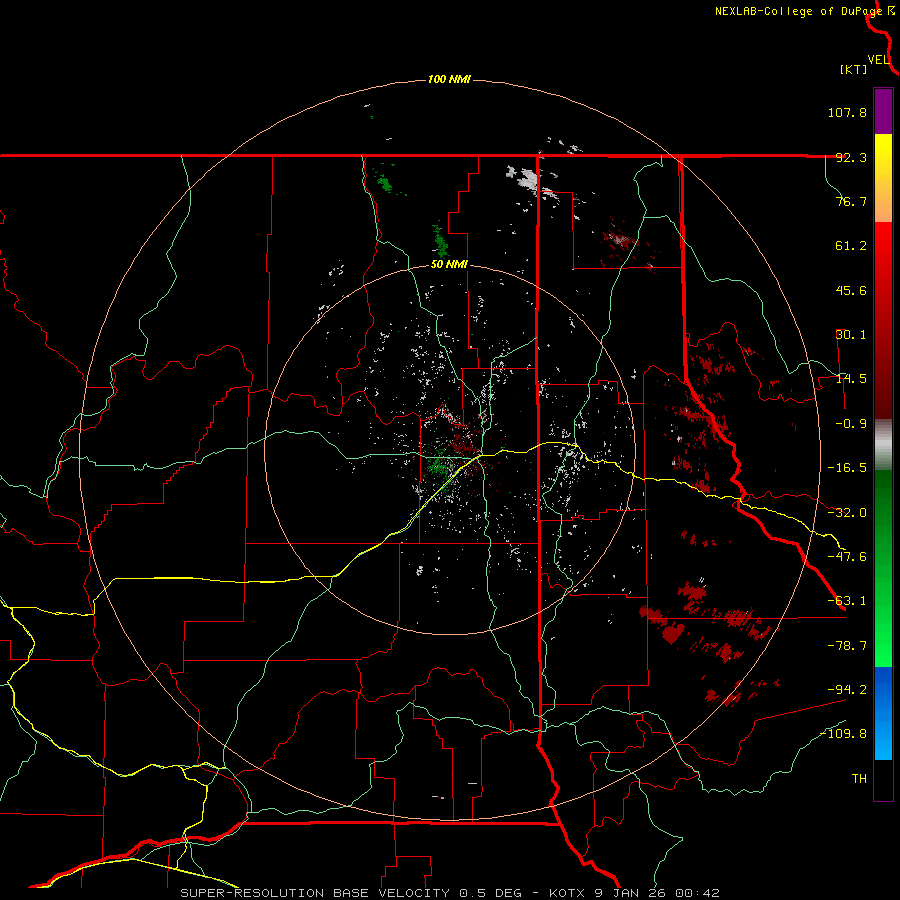This screenshot has width=900, height=900.
Task: Click the 76.7 scale value
Action: coord(851,201)
